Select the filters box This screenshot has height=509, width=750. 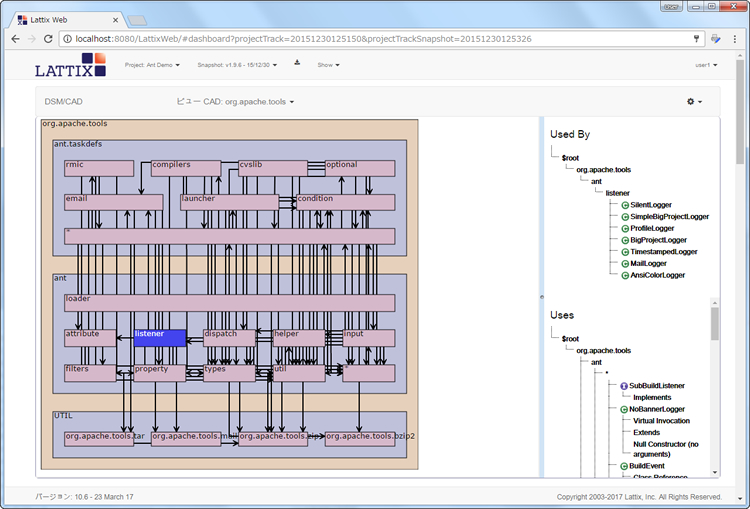coord(90,373)
